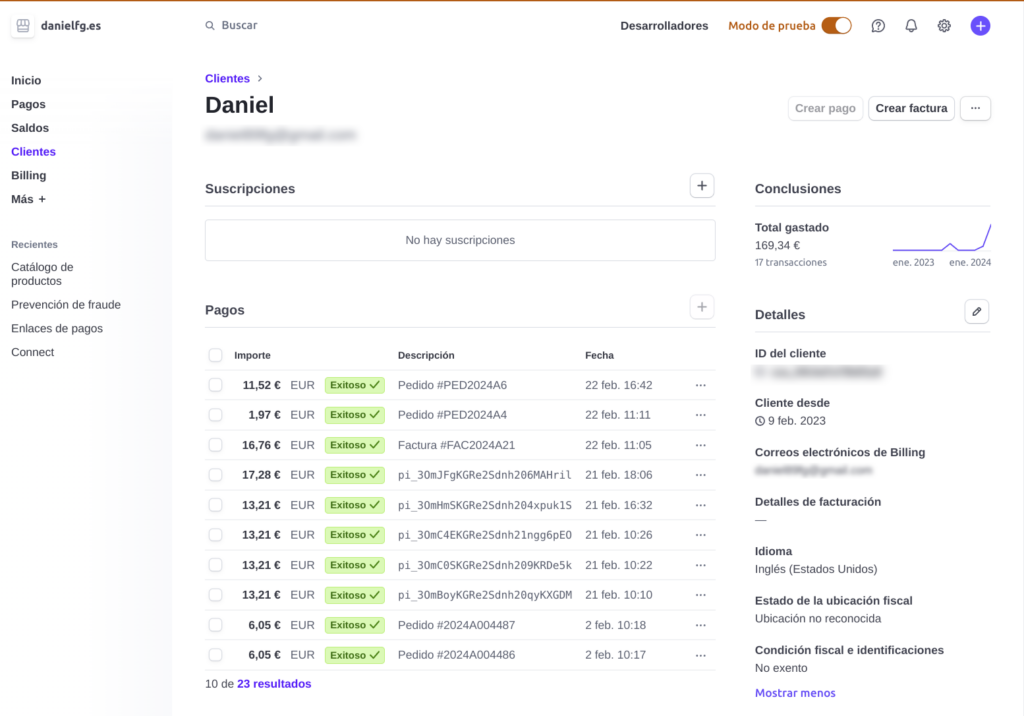Open Billing in the sidebar
This screenshot has width=1024, height=716.
28,175
